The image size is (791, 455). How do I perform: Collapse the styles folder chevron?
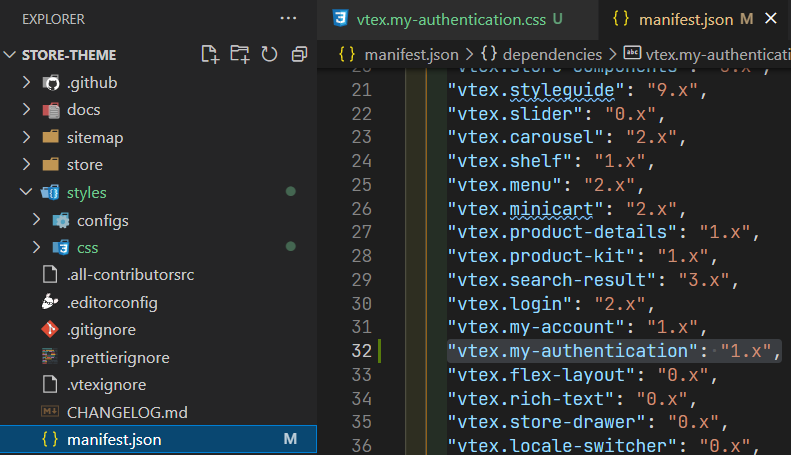point(26,192)
